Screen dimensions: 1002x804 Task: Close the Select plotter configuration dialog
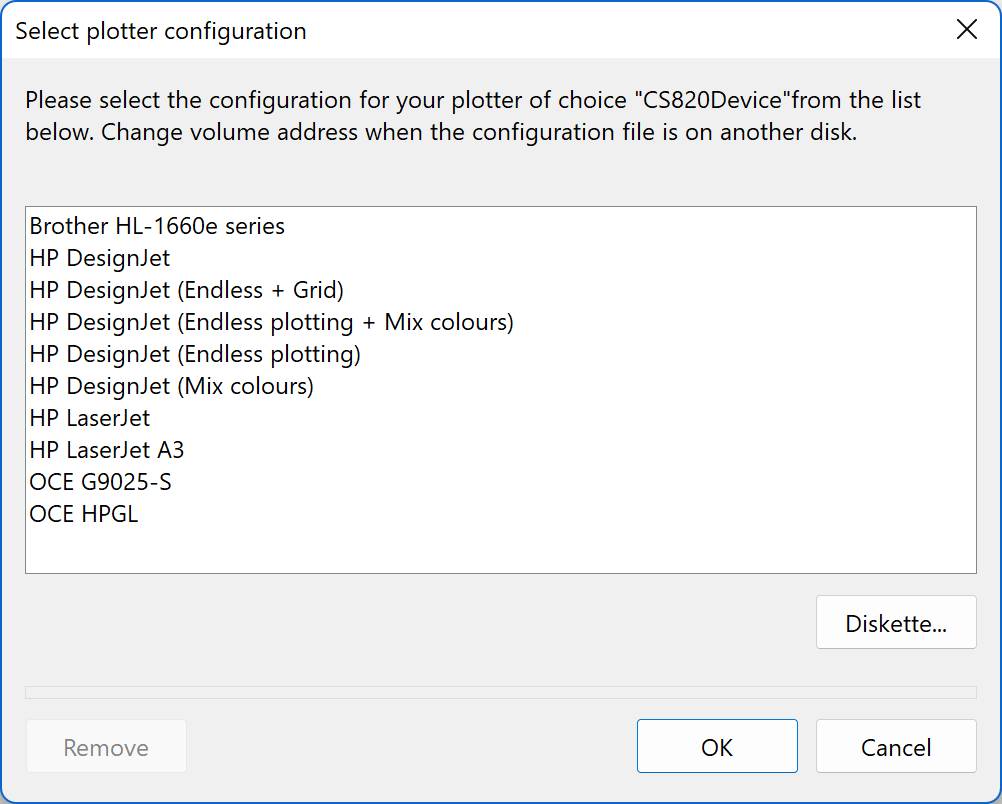[x=967, y=30]
